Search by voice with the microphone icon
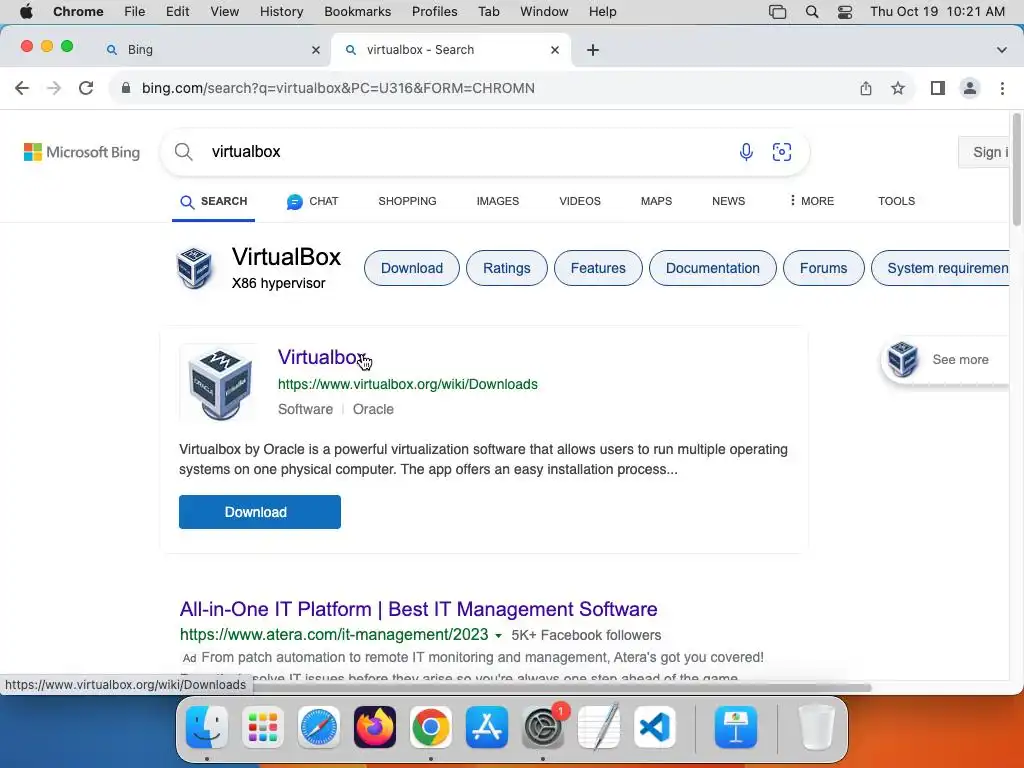Viewport: 1024px width, 768px height. pyautogui.click(x=746, y=152)
